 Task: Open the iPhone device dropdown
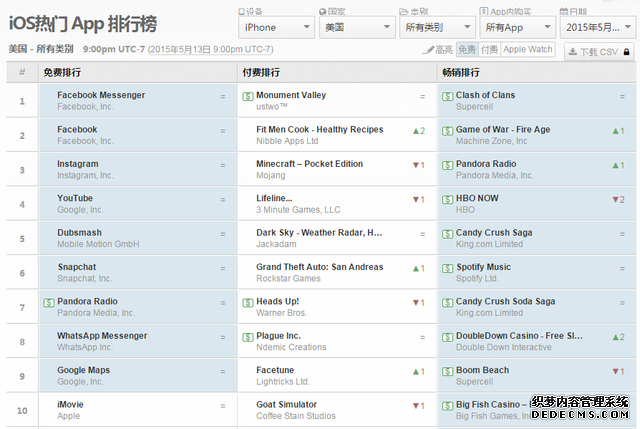[276, 27]
